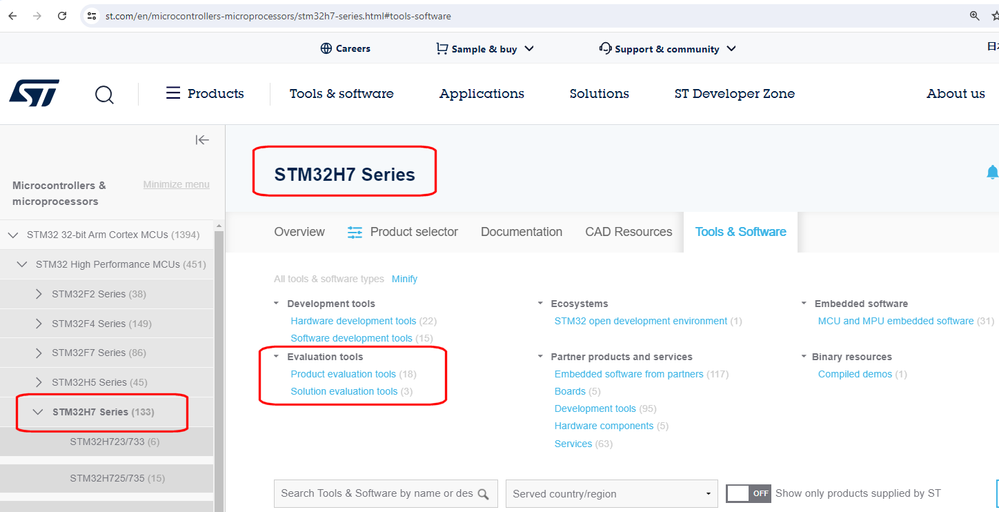
Task: Click the Search Tools & Software input field
Action: (x=376, y=494)
